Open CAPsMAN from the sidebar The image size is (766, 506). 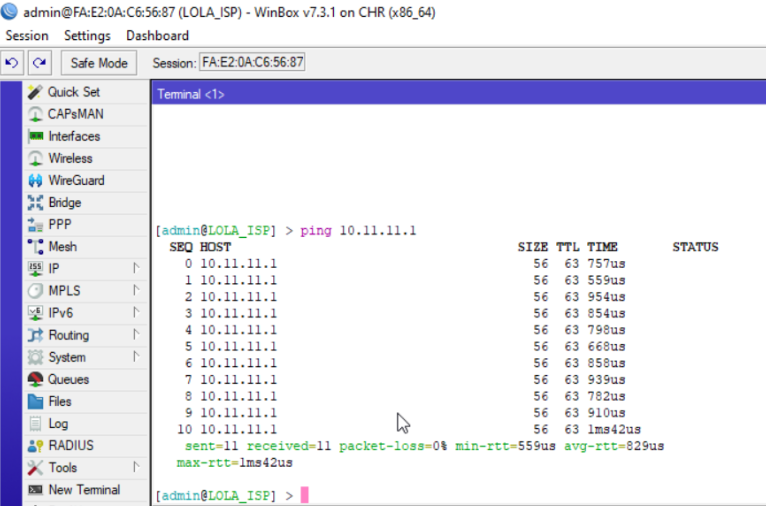click(36, 114)
